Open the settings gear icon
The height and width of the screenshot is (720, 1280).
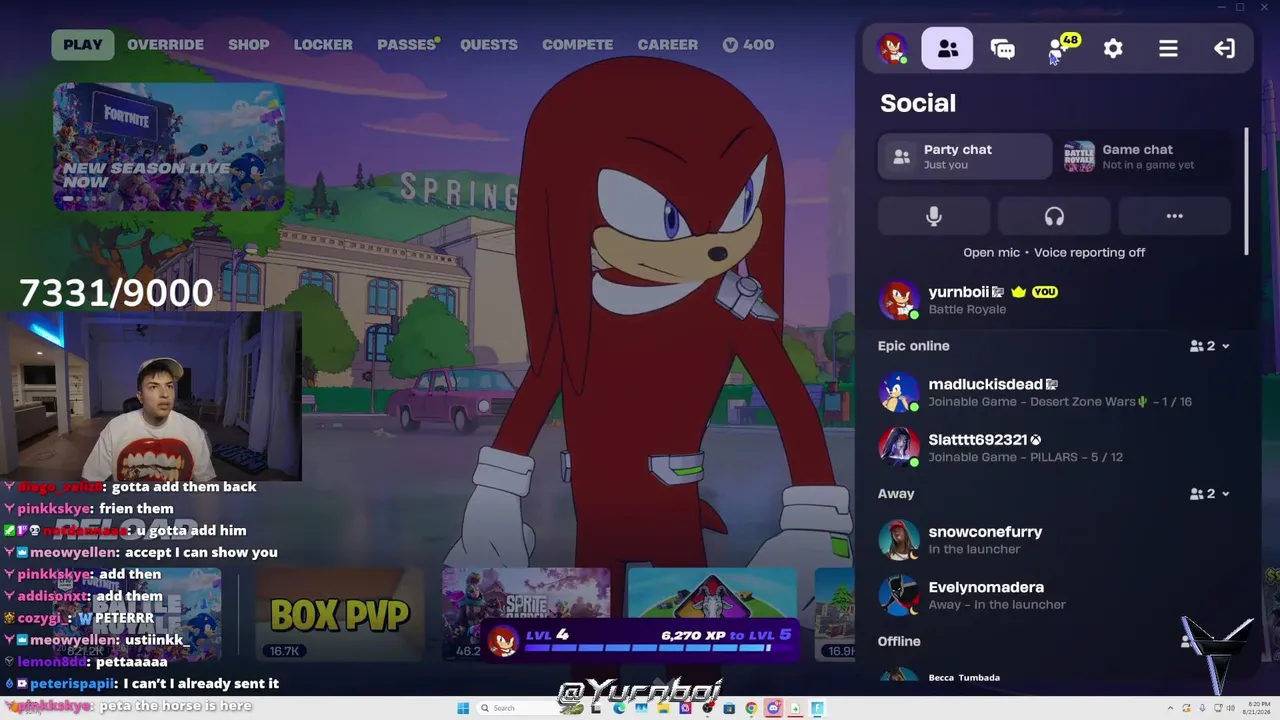point(1113,48)
